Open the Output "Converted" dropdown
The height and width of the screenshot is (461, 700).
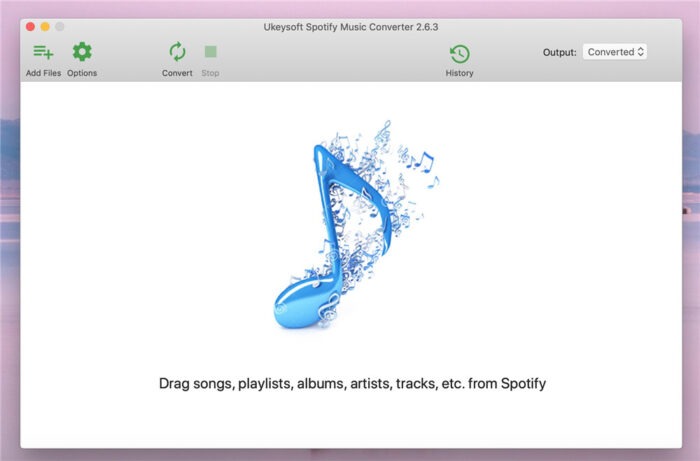tap(614, 52)
